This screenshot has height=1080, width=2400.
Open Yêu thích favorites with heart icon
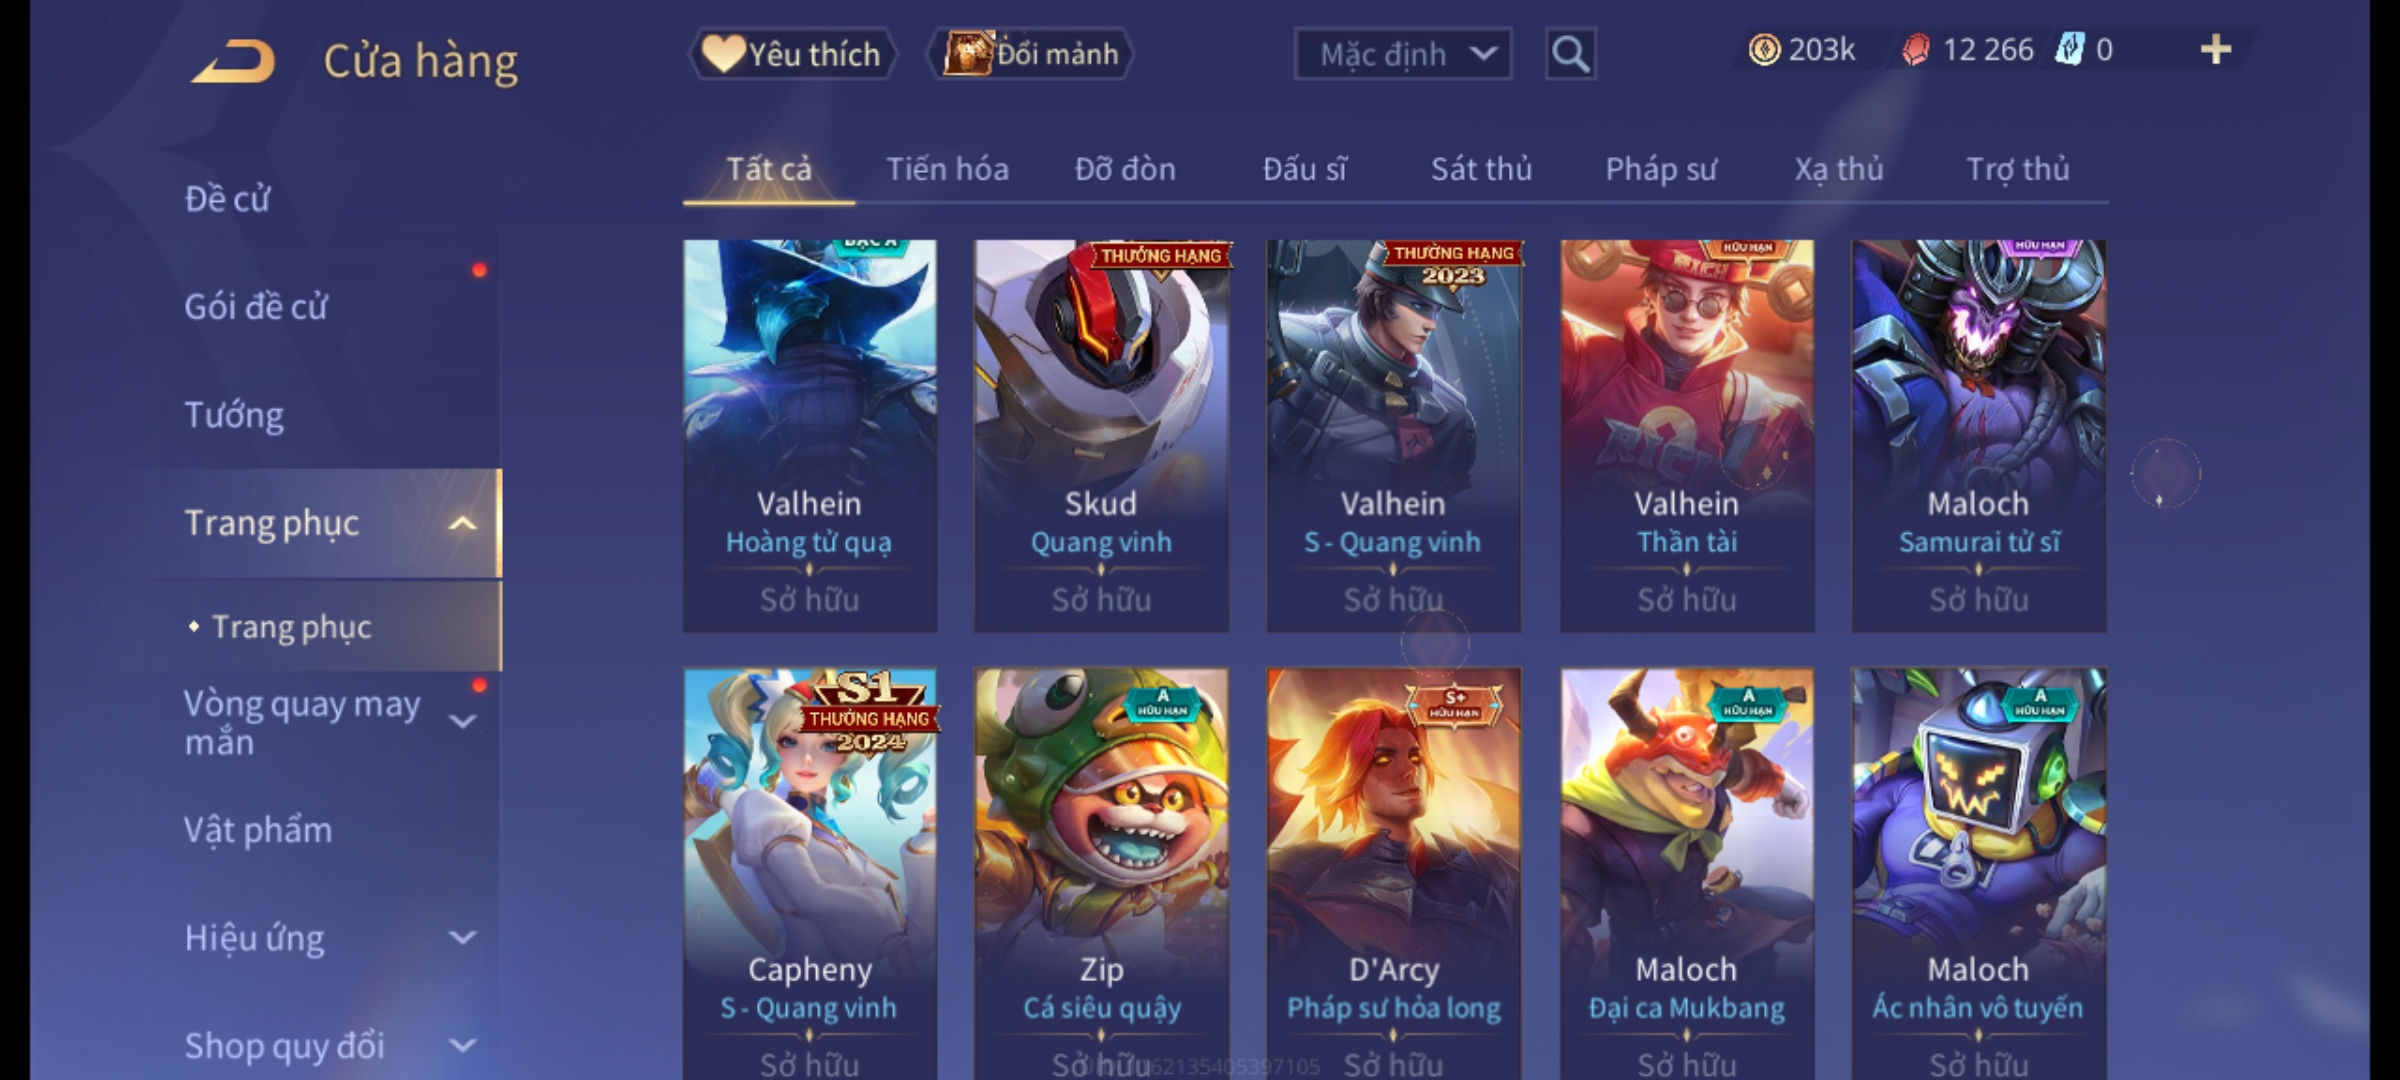tap(792, 54)
